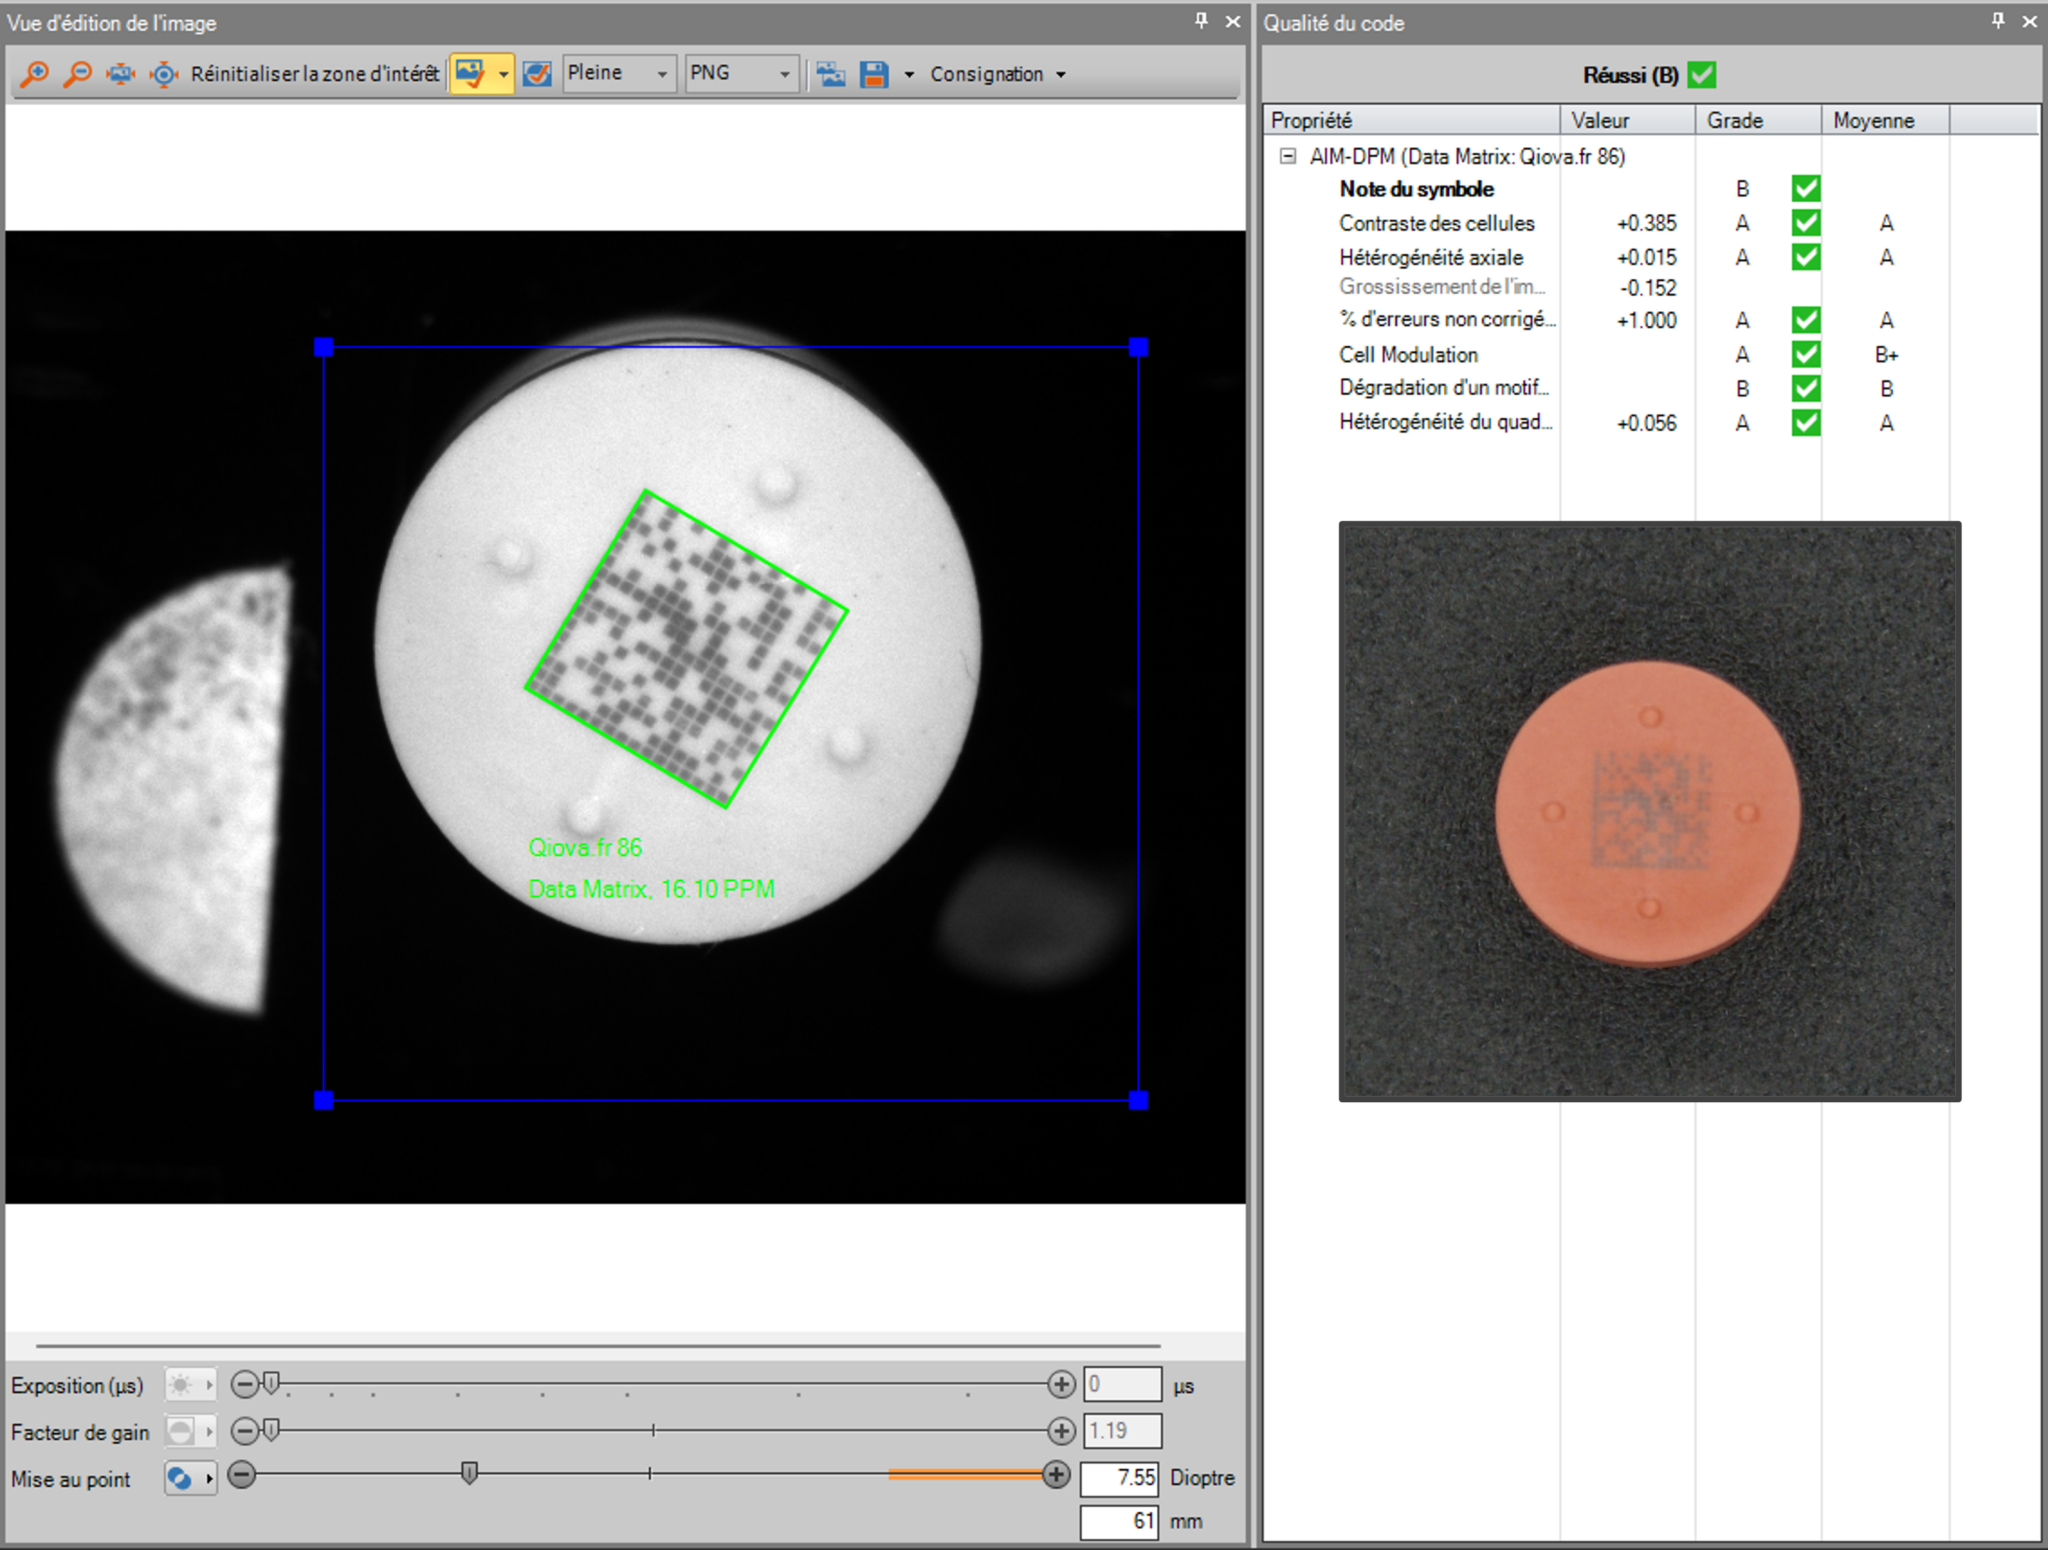Click the Propriété column header
Screen dimensions: 2048x1550
point(1412,120)
